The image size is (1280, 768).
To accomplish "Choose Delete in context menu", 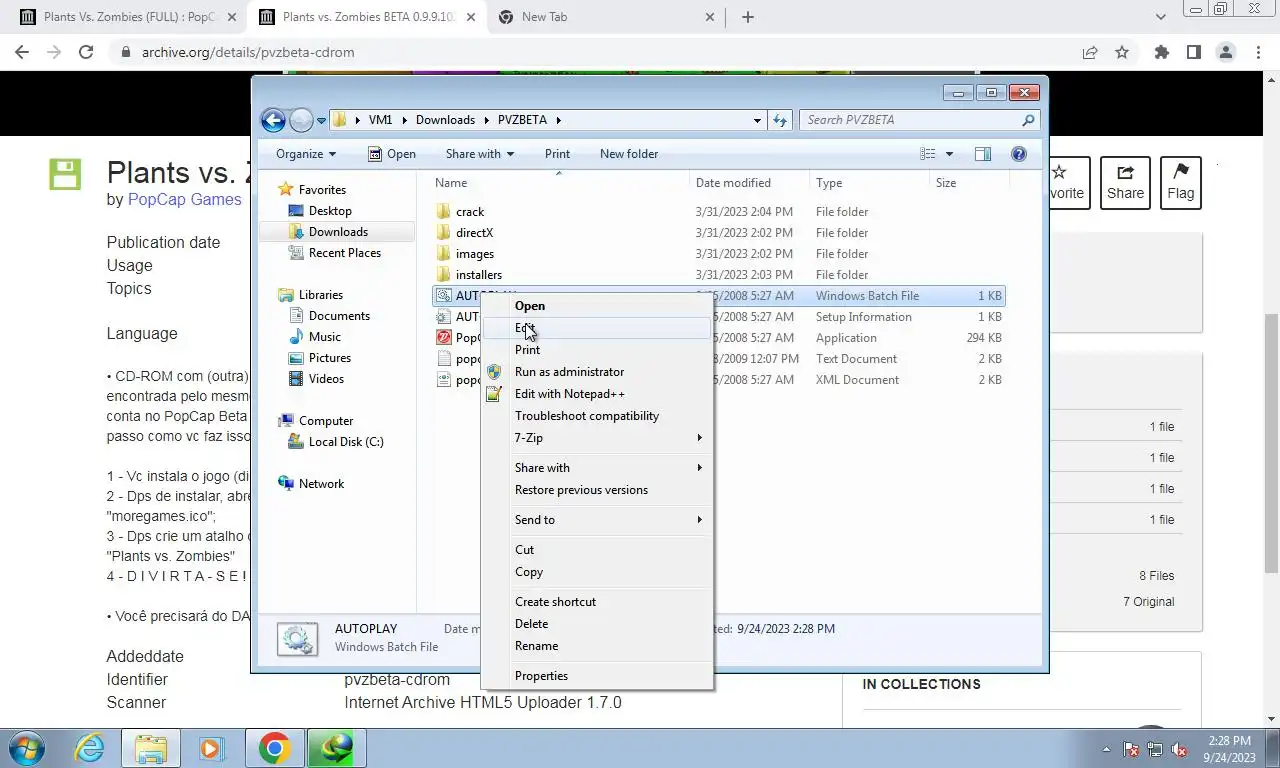I will coord(597,624).
